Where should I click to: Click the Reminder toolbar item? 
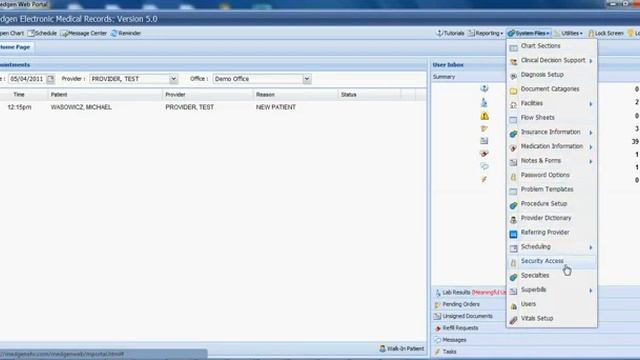coord(126,33)
